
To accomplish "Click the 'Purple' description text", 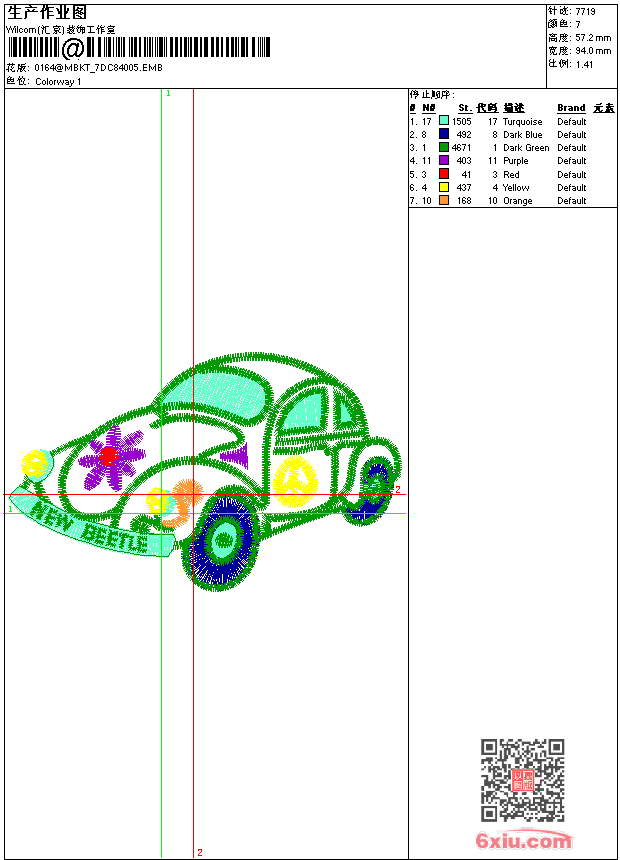I will (x=516, y=161).
